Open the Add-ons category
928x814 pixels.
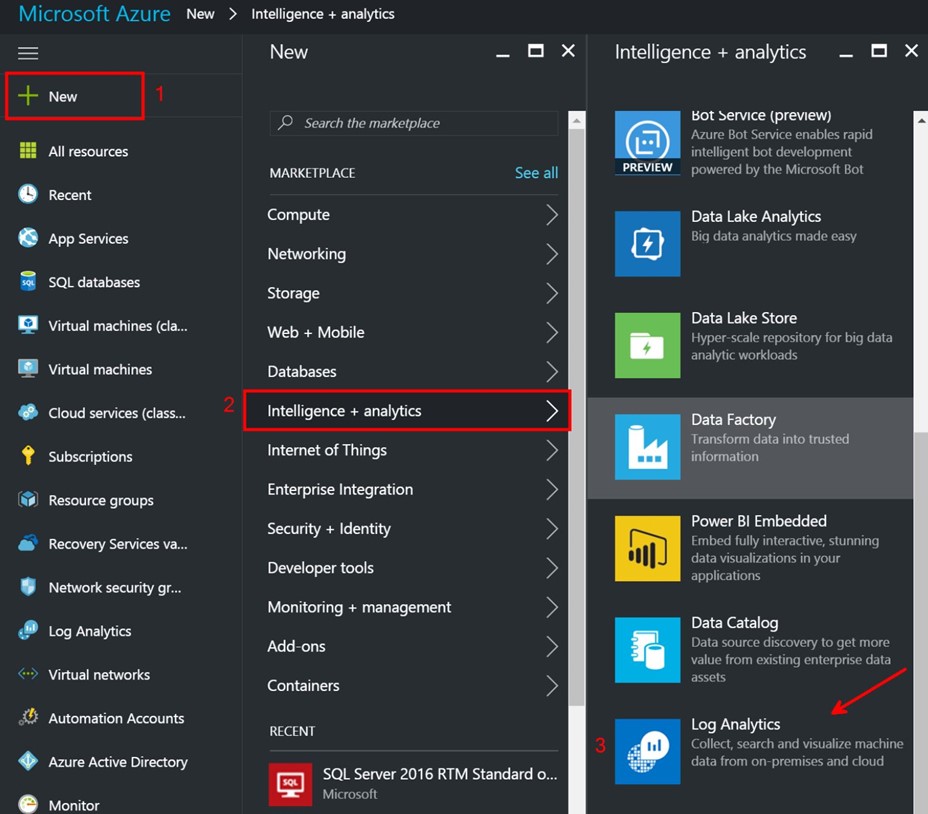[413, 646]
